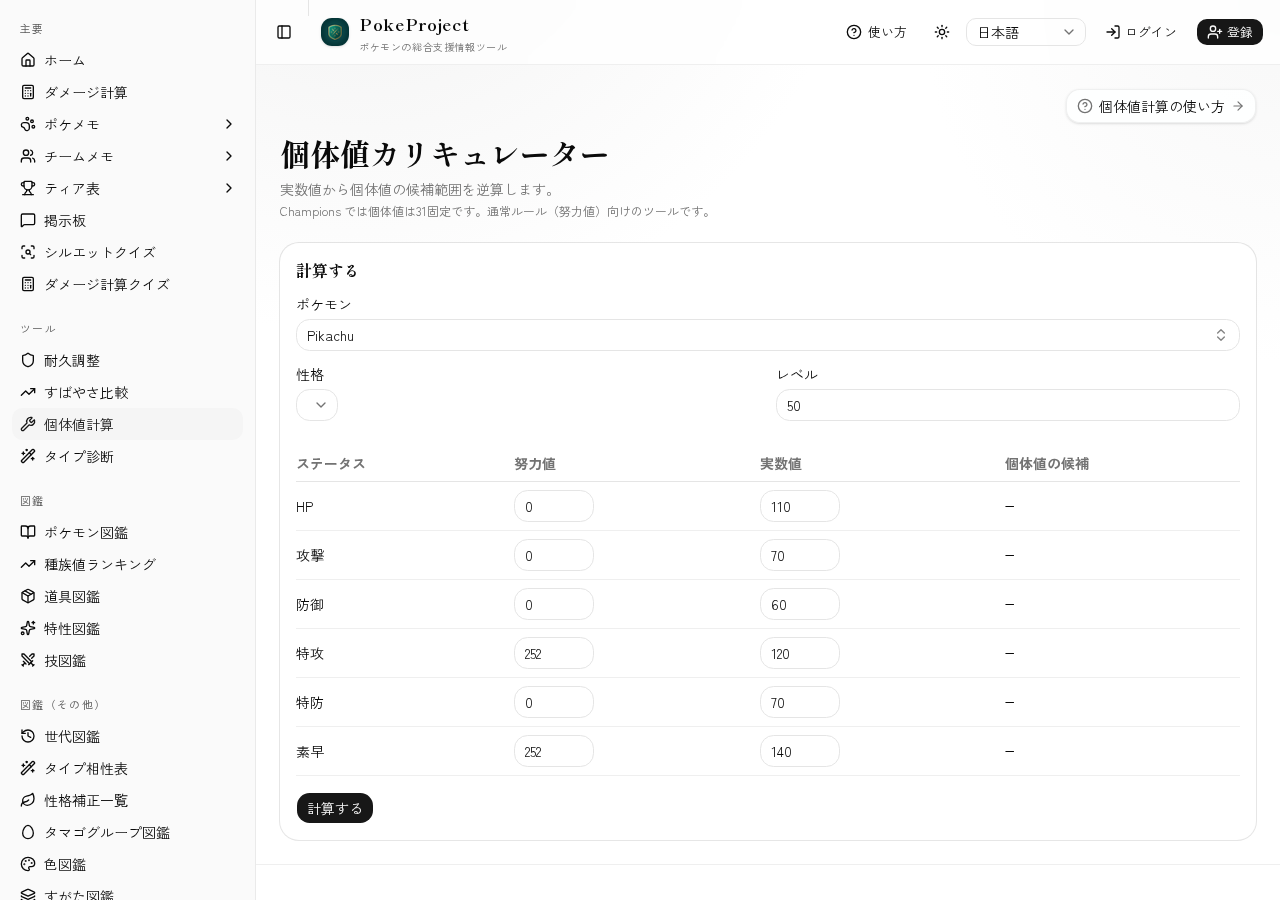Click the HP 努力値 input
1280x900 pixels.
point(554,506)
